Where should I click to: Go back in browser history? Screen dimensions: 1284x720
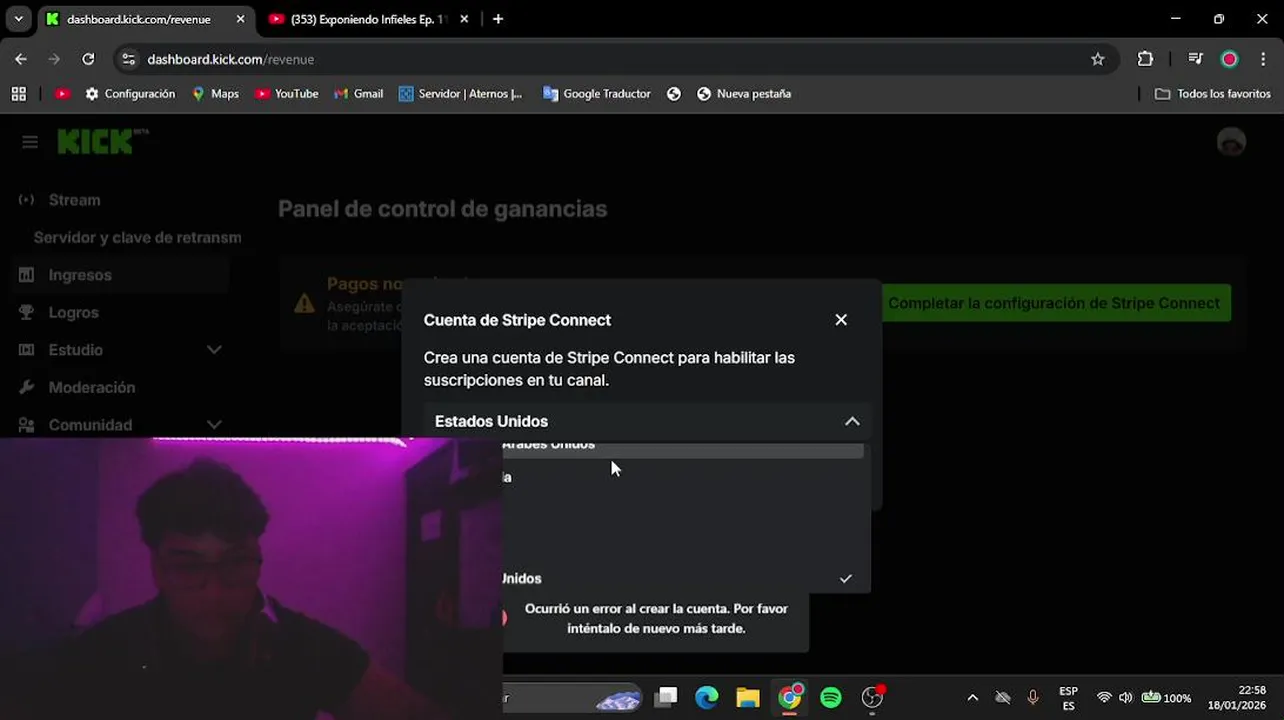[x=21, y=59]
